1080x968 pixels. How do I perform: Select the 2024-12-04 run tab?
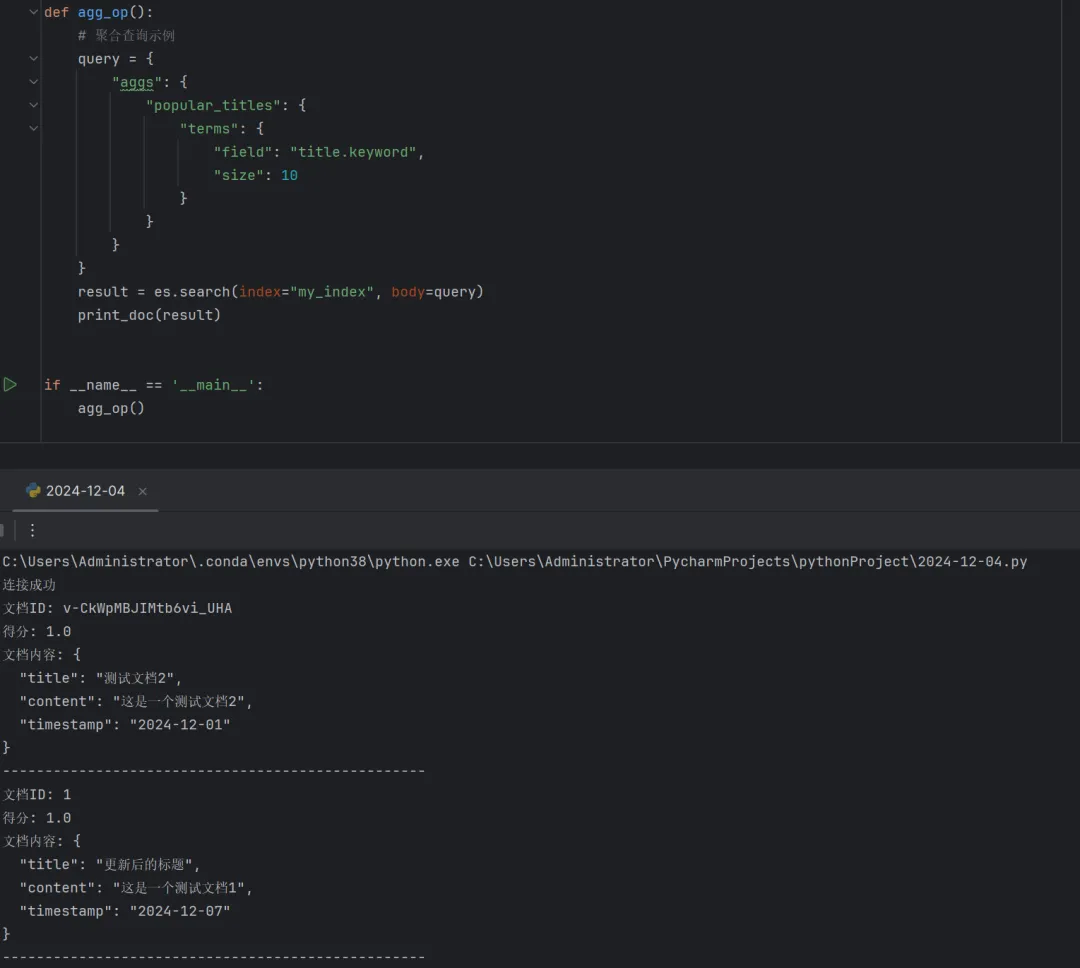[85, 491]
